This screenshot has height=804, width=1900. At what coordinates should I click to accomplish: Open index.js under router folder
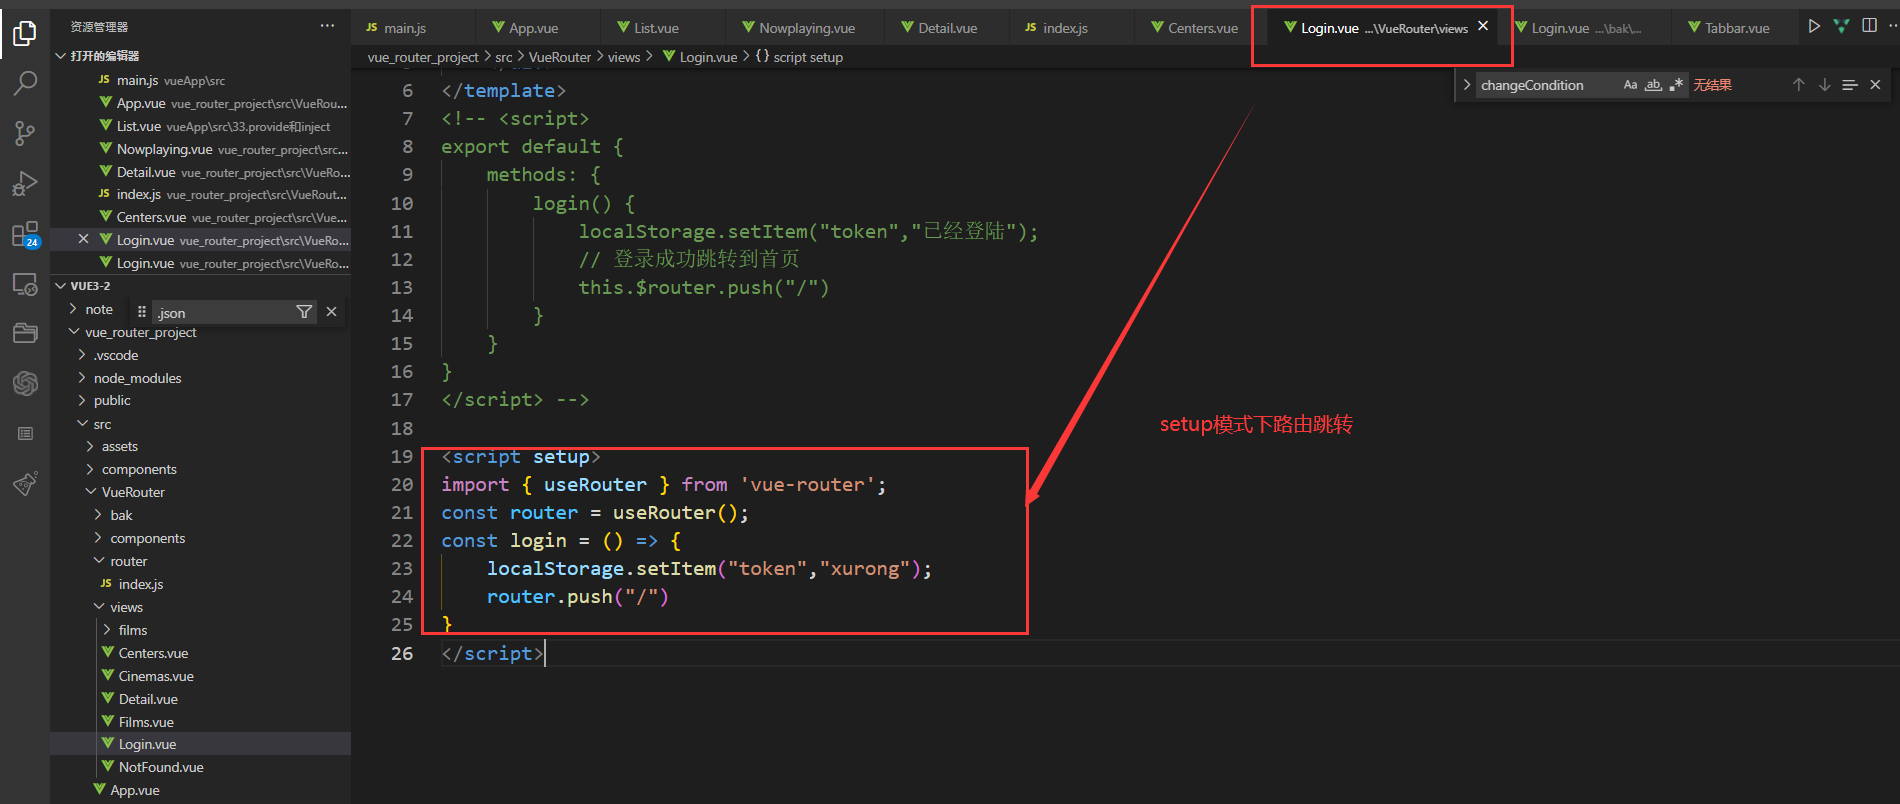click(141, 584)
